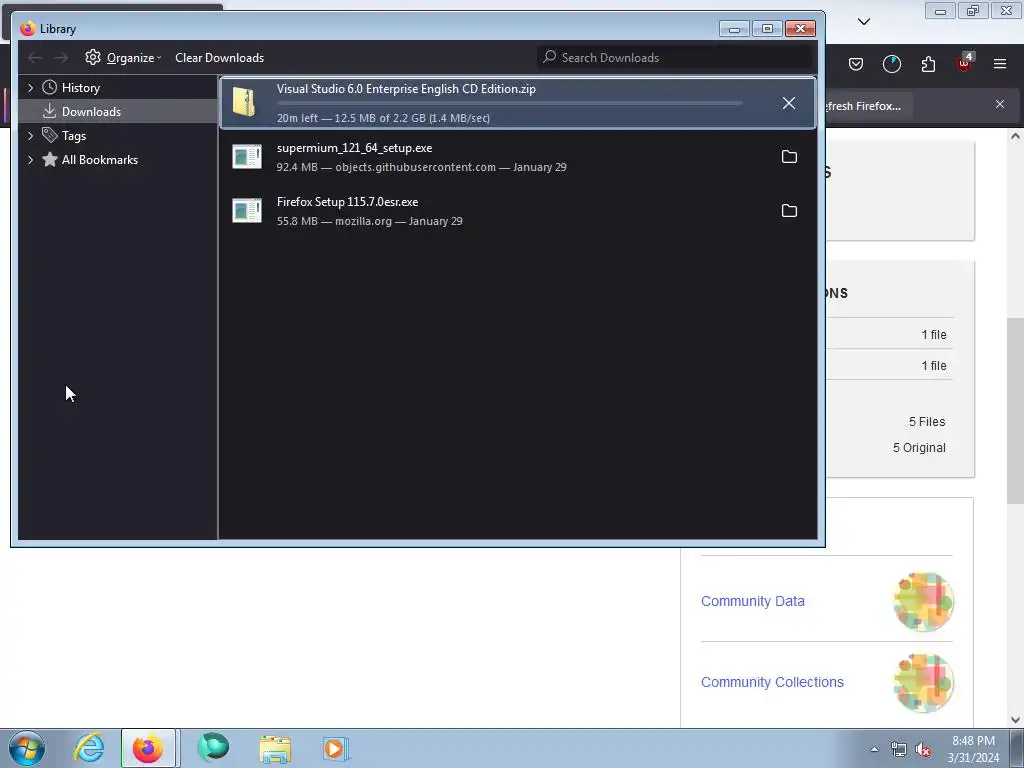Open the taskbar clock and date
This screenshot has height=768, width=1024.
(x=973, y=749)
